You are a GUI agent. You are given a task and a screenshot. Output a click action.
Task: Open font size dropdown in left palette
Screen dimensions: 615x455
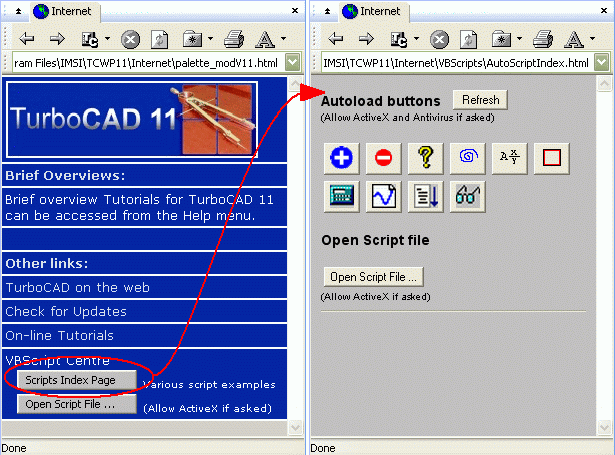[x=284, y=39]
